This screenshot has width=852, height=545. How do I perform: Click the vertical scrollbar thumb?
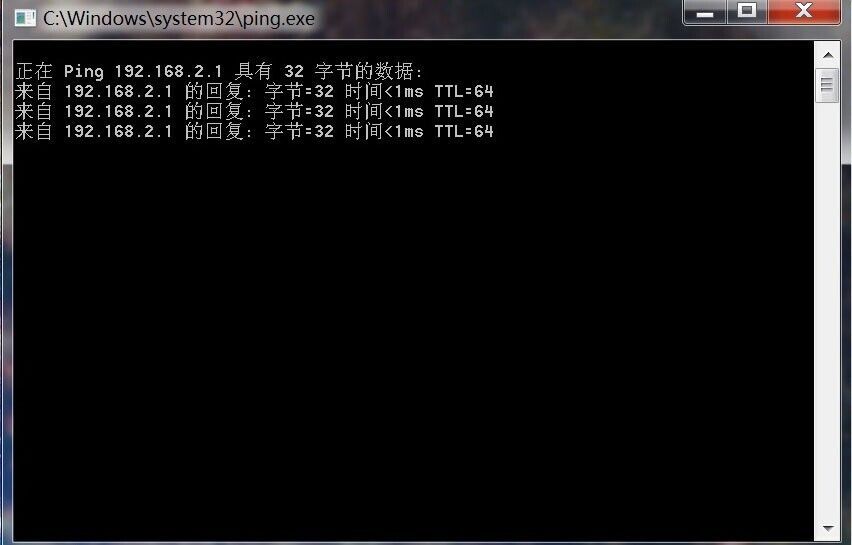pyautogui.click(x=827, y=85)
